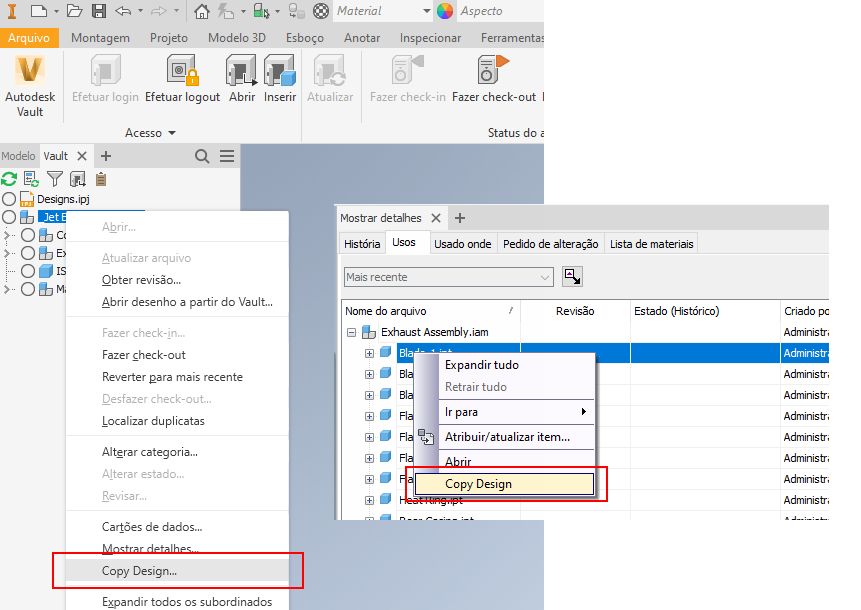The width and height of the screenshot is (861, 610).
Task: Open a file using the folder icon
Action: pyautogui.click(x=75, y=11)
